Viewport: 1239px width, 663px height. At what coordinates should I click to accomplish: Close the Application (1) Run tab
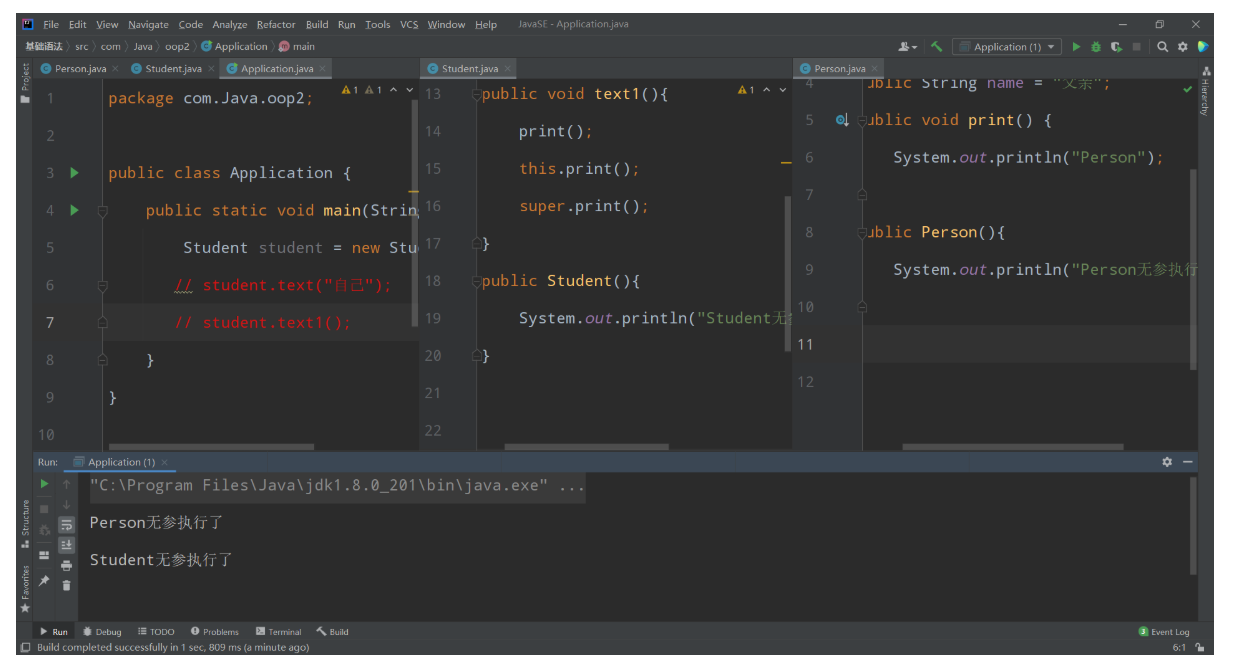click(x=165, y=463)
